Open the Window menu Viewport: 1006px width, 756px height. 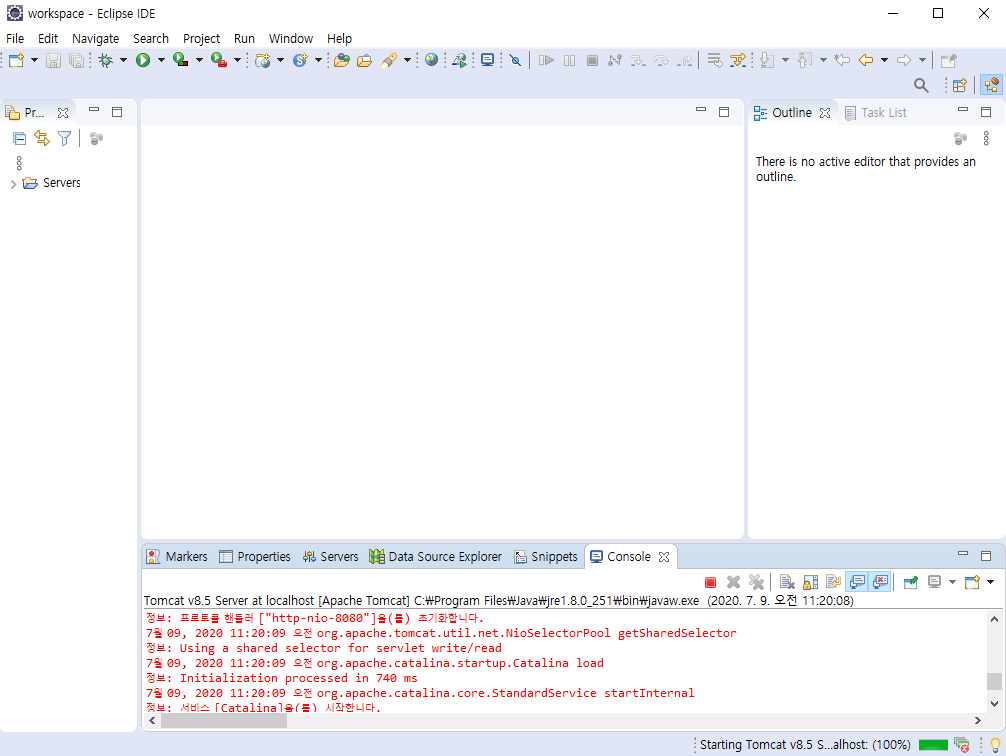[291, 39]
